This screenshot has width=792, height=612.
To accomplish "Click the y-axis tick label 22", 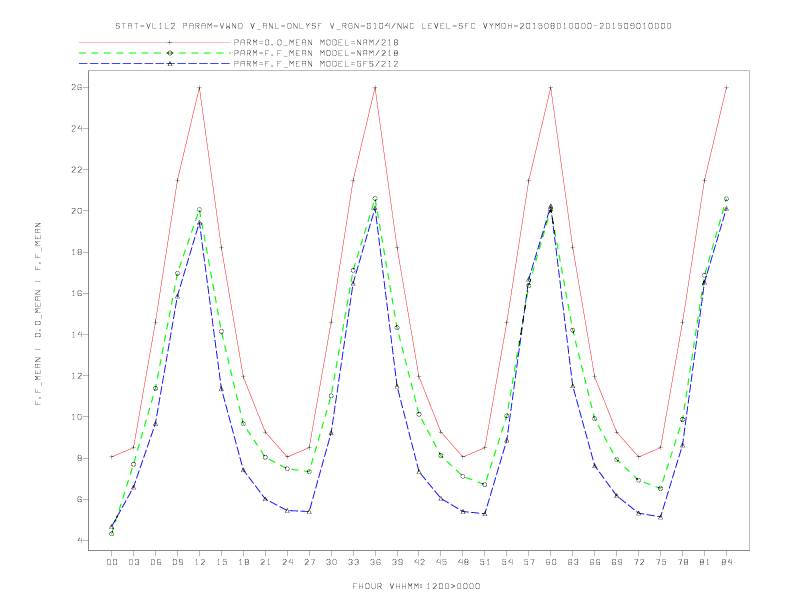I will coord(76,170).
